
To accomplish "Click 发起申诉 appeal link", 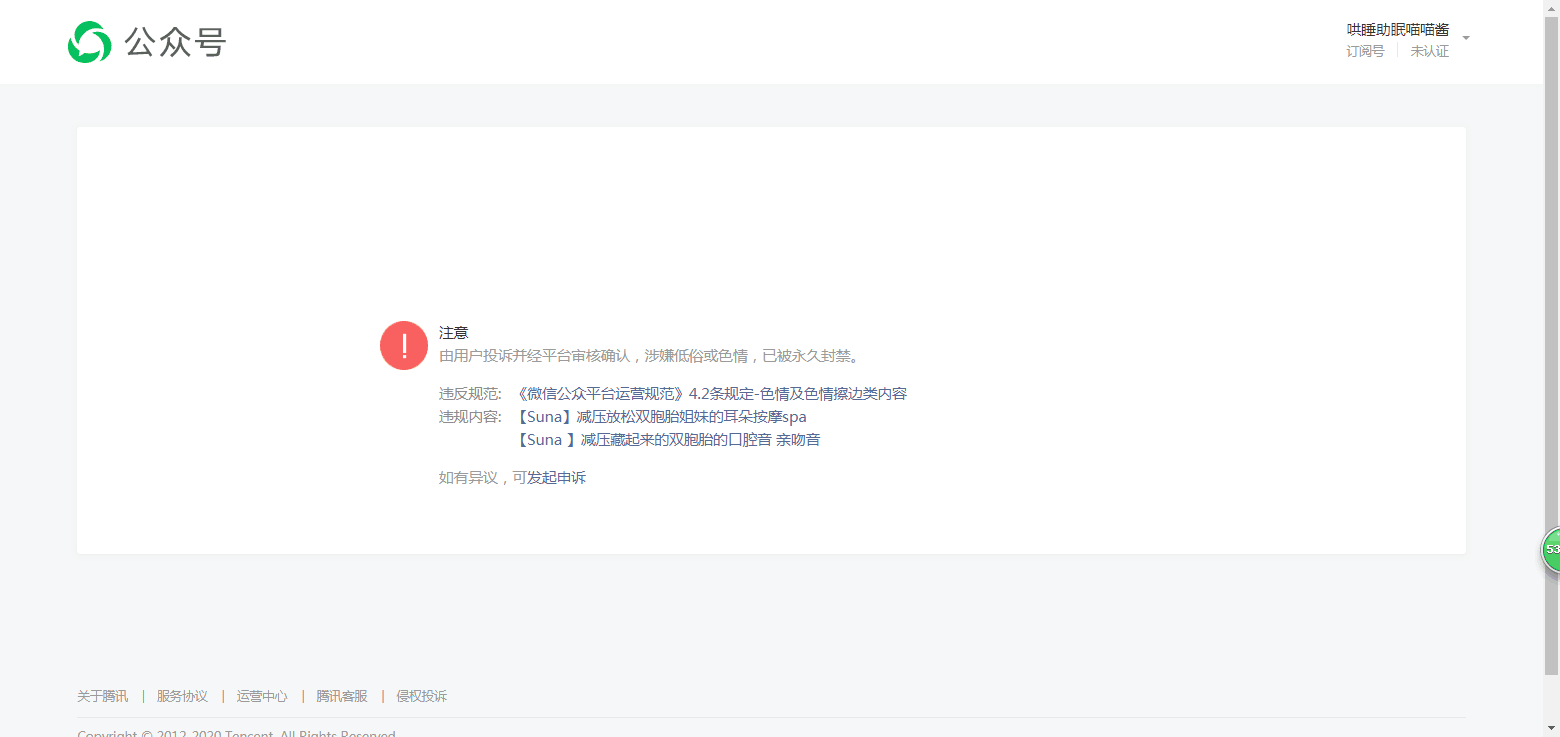I will [x=556, y=478].
